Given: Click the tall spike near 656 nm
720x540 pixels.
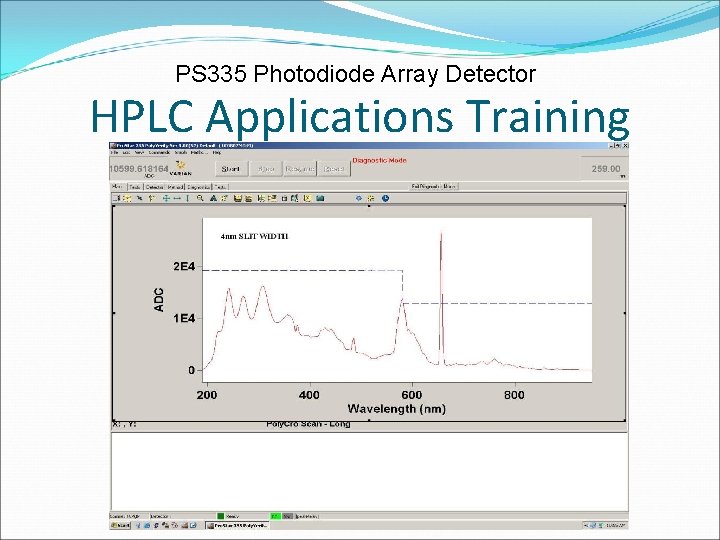Looking at the screenshot, I should (441, 298).
